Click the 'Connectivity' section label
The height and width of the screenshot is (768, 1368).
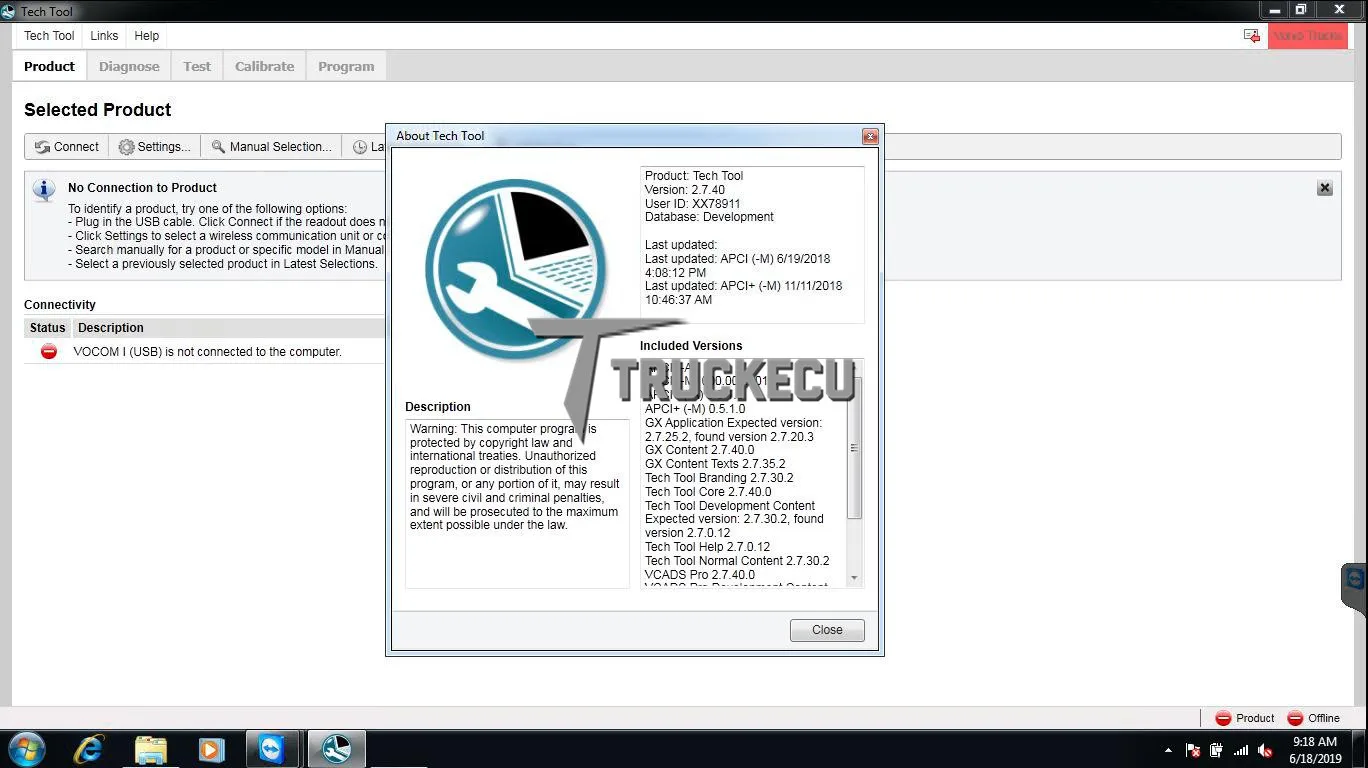(60, 305)
